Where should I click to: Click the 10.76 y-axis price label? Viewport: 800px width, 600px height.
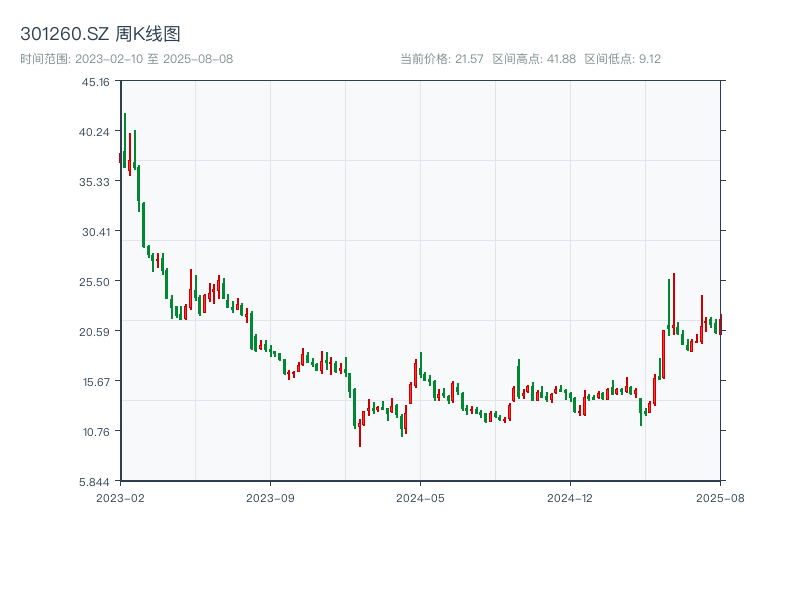coord(96,431)
